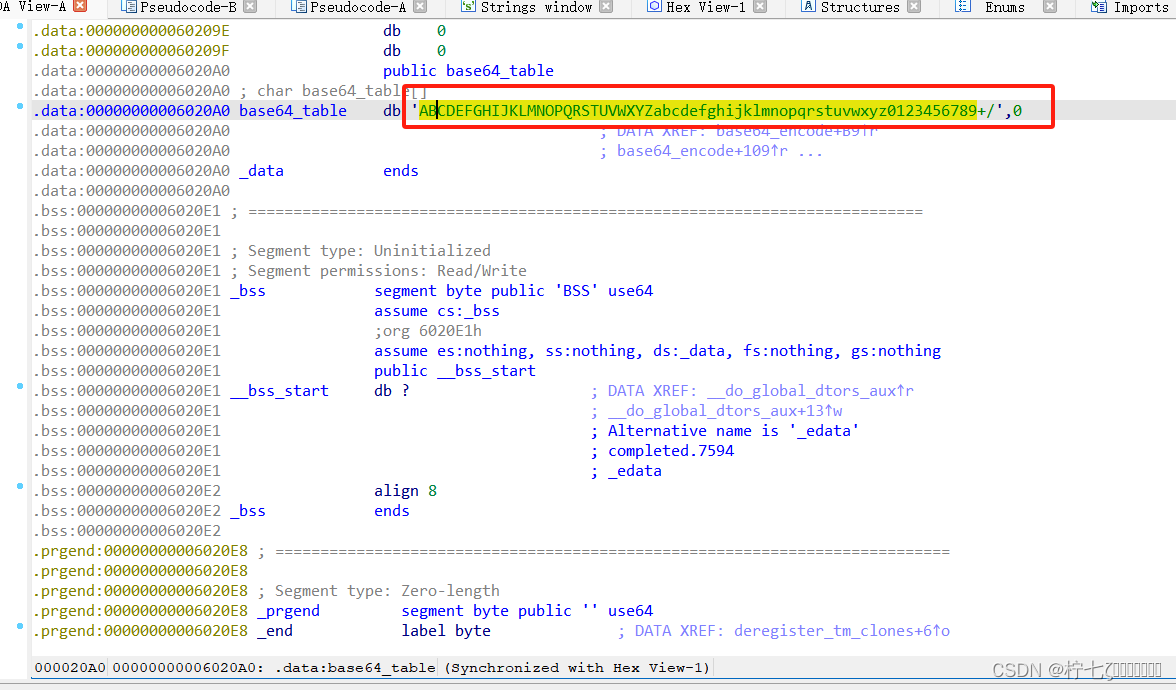1176x690 pixels.
Task: Close the Structures tab
Action: coord(914,6)
